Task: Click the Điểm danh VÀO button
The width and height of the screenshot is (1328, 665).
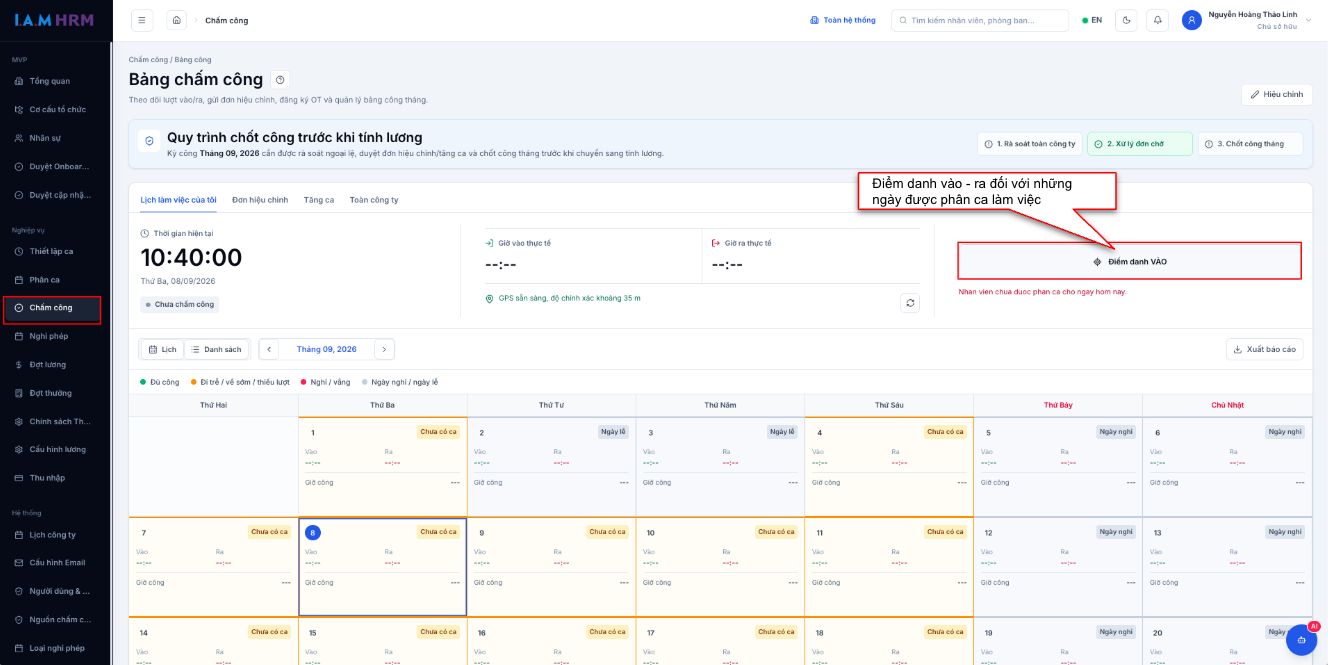Action: tap(1129, 261)
